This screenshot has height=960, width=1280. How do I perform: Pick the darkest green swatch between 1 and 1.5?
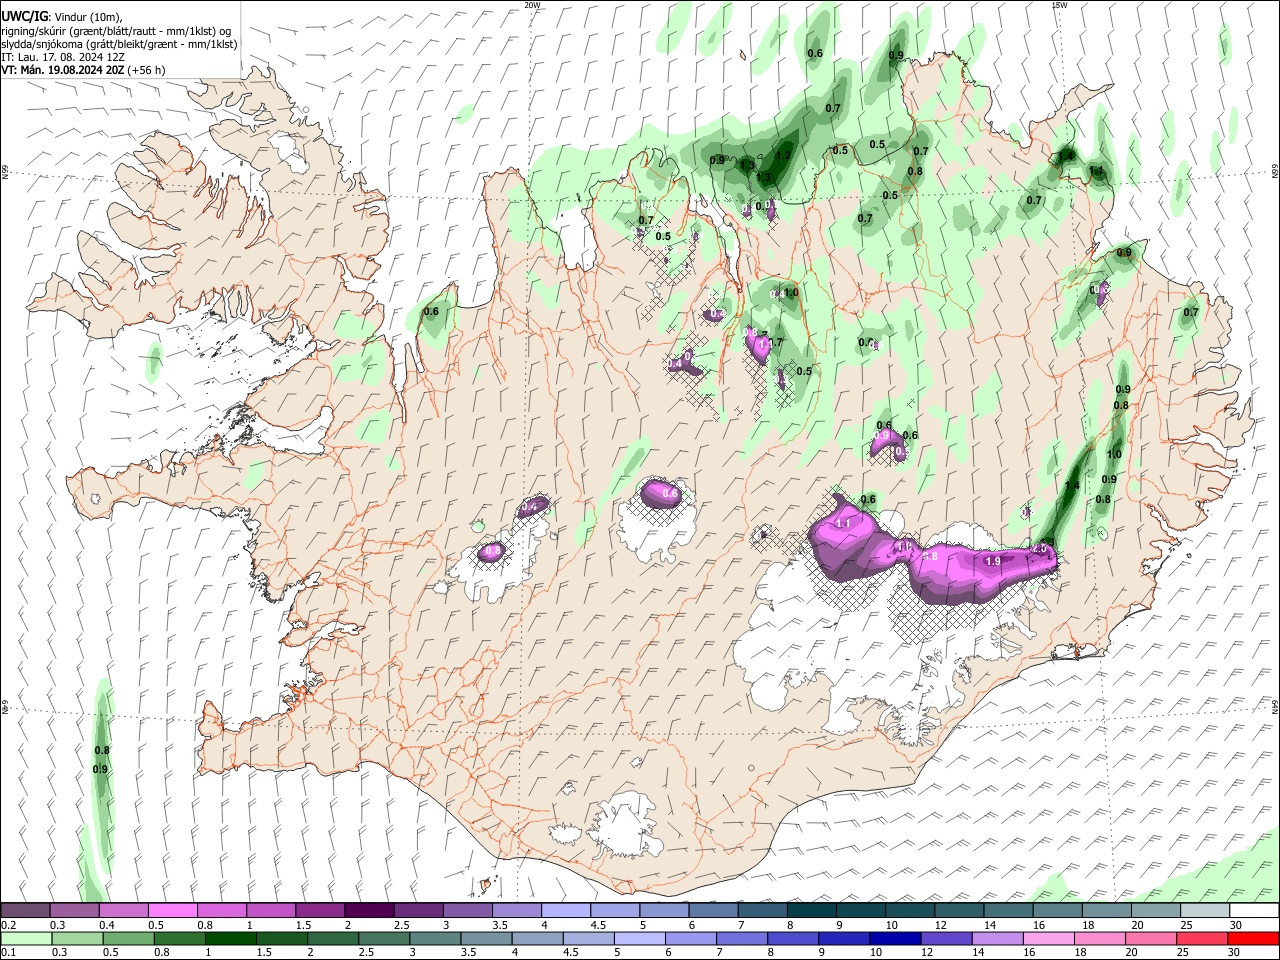click(231, 938)
